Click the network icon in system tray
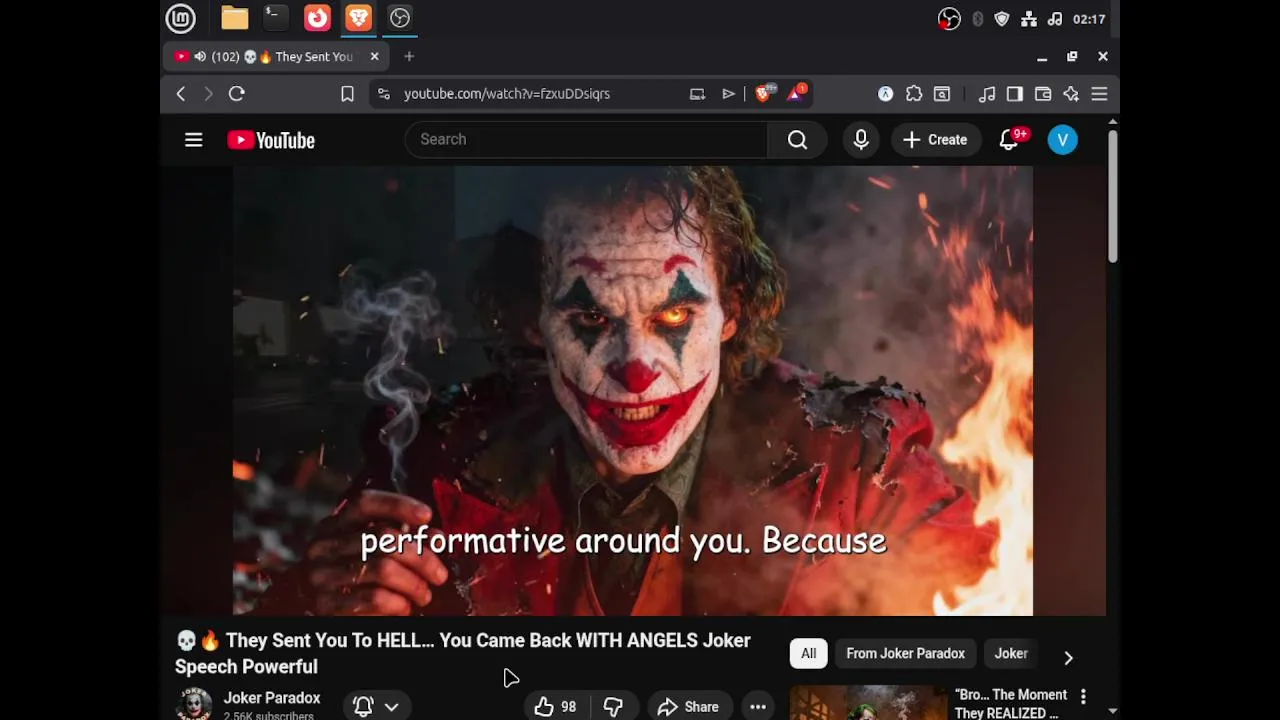Viewport: 1280px width, 720px height. pos(1028,19)
